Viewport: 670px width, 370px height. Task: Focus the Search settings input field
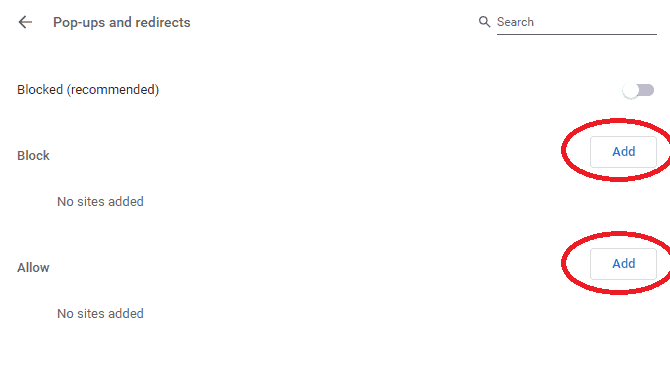576,22
